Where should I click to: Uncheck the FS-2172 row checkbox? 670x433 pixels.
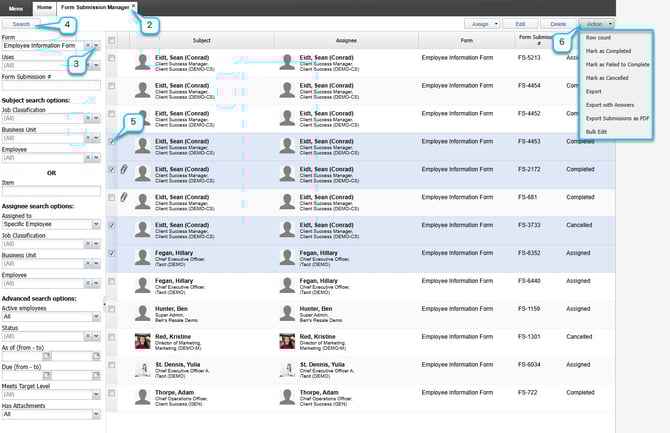(x=112, y=170)
